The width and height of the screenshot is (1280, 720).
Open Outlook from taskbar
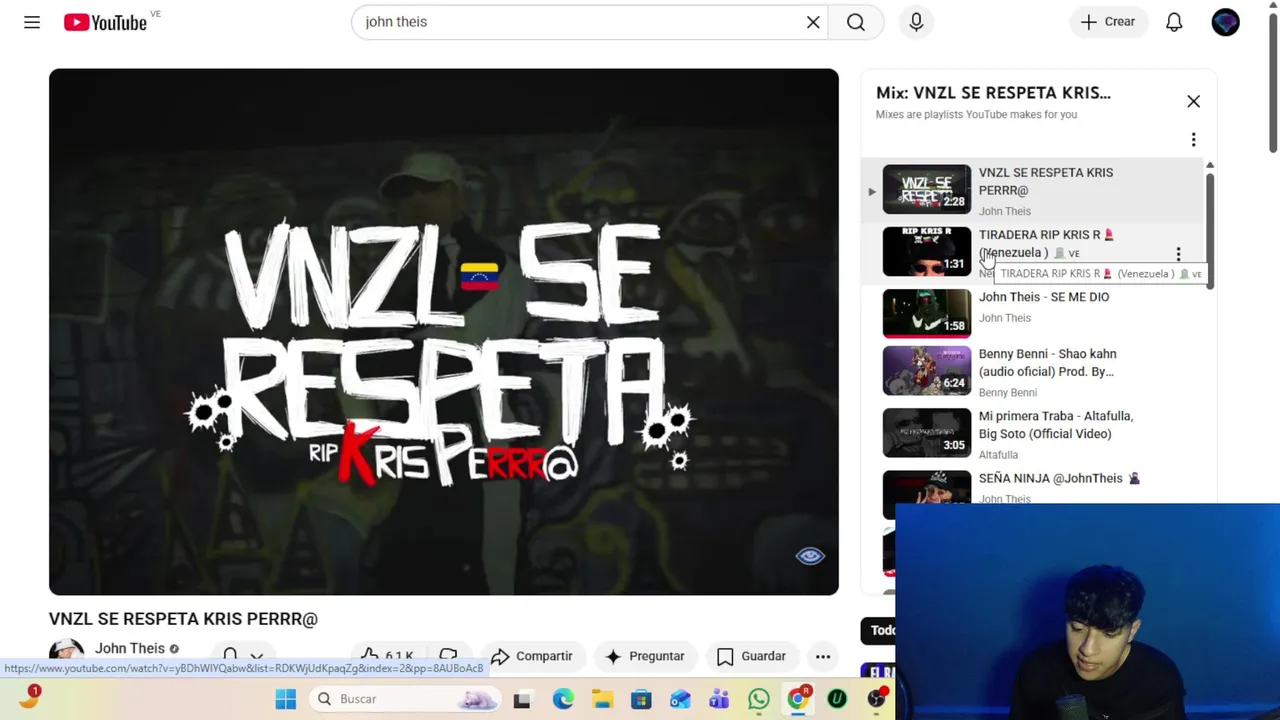pyautogui.click(x=680, y=699)
